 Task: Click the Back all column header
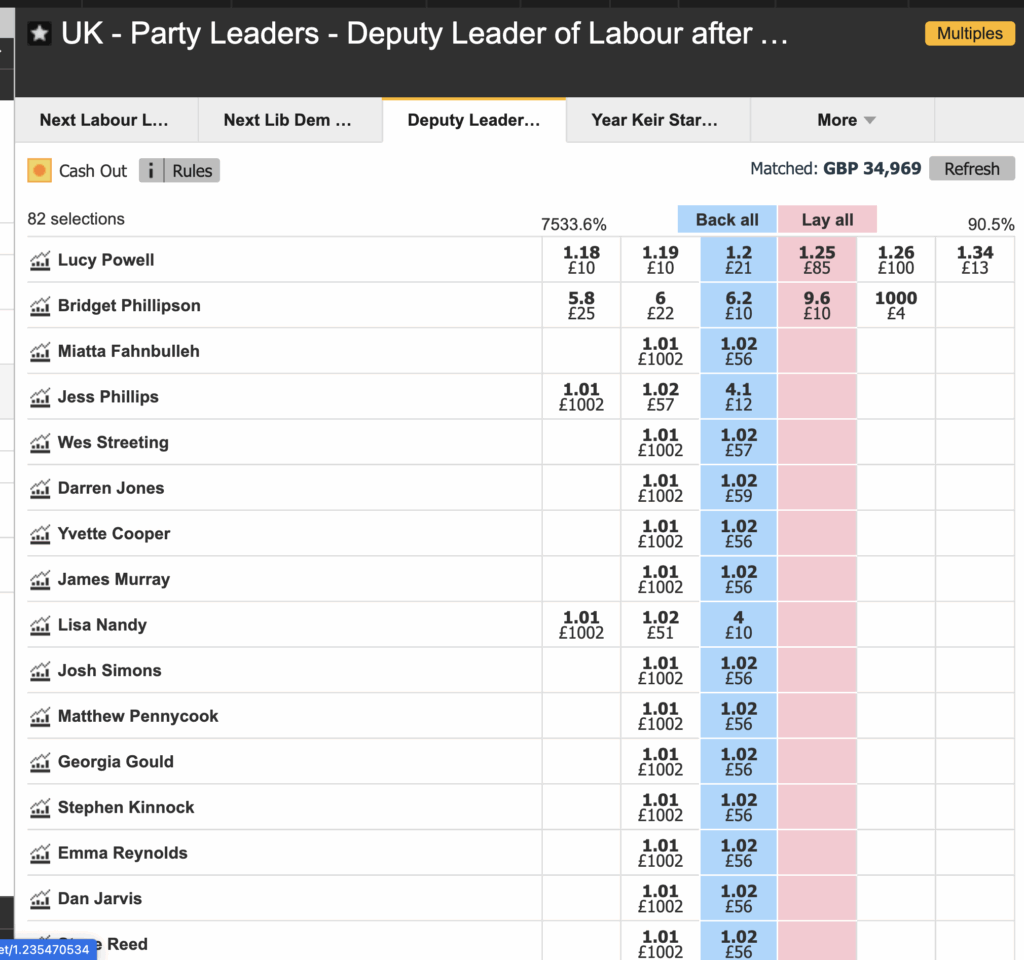(x=727, y=220)
